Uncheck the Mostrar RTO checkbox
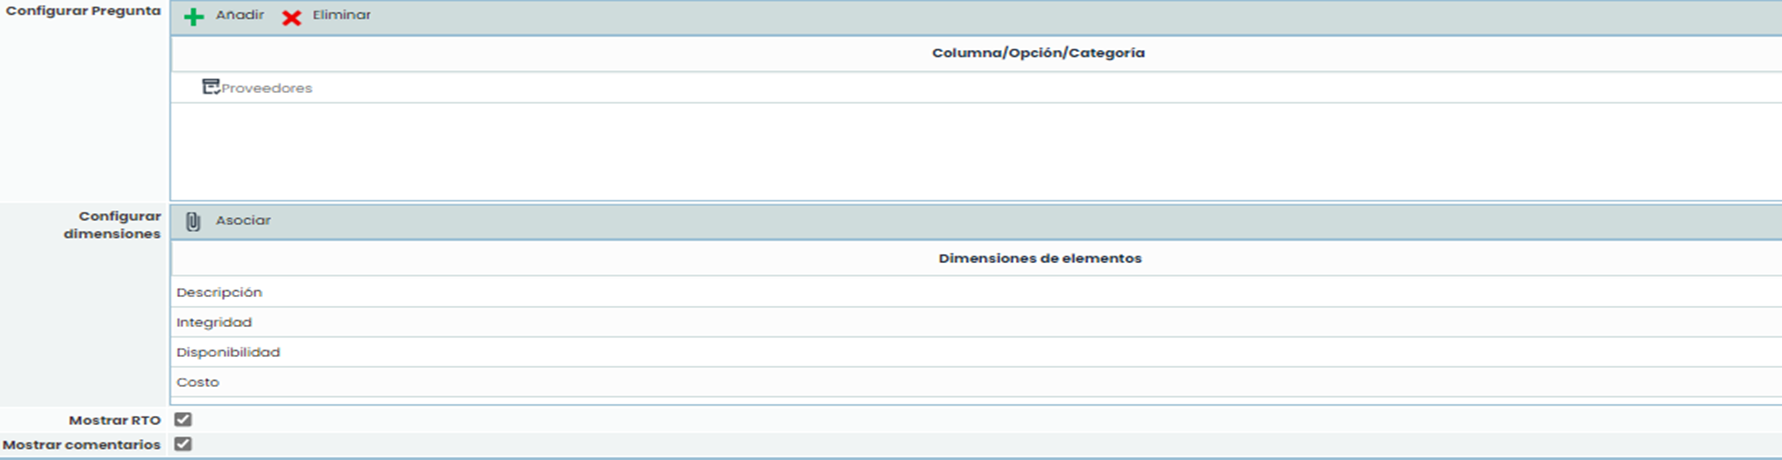The height and width of the screenshot is (460, 1782). tap(183, 420)
